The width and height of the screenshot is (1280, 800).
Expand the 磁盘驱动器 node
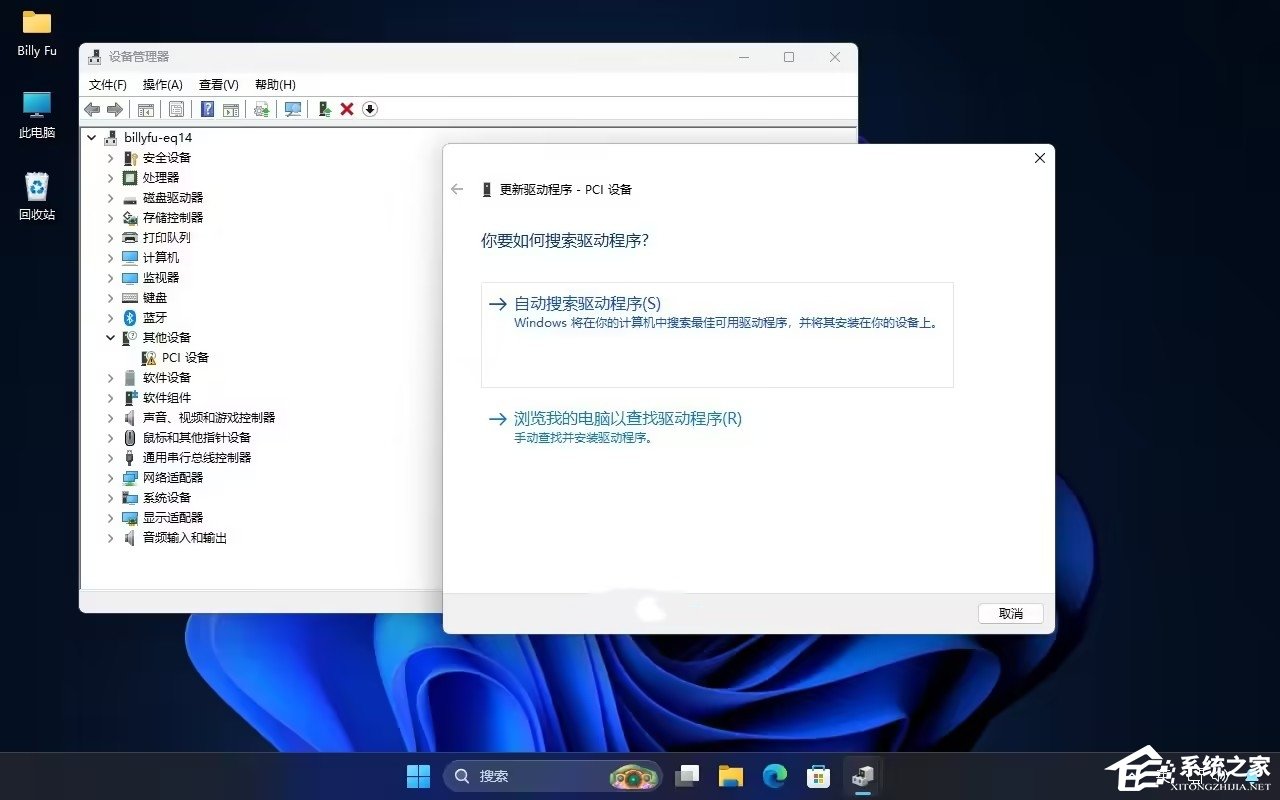(x=111, y=197)
